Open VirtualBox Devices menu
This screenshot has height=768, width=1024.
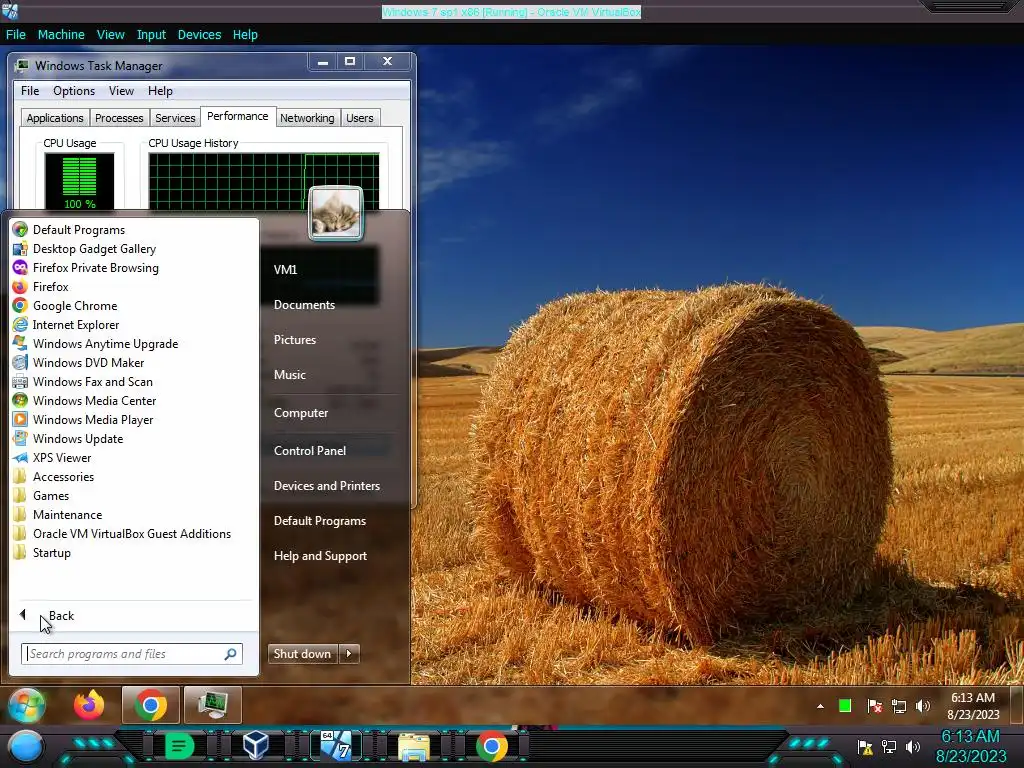[x=199, y=35]
